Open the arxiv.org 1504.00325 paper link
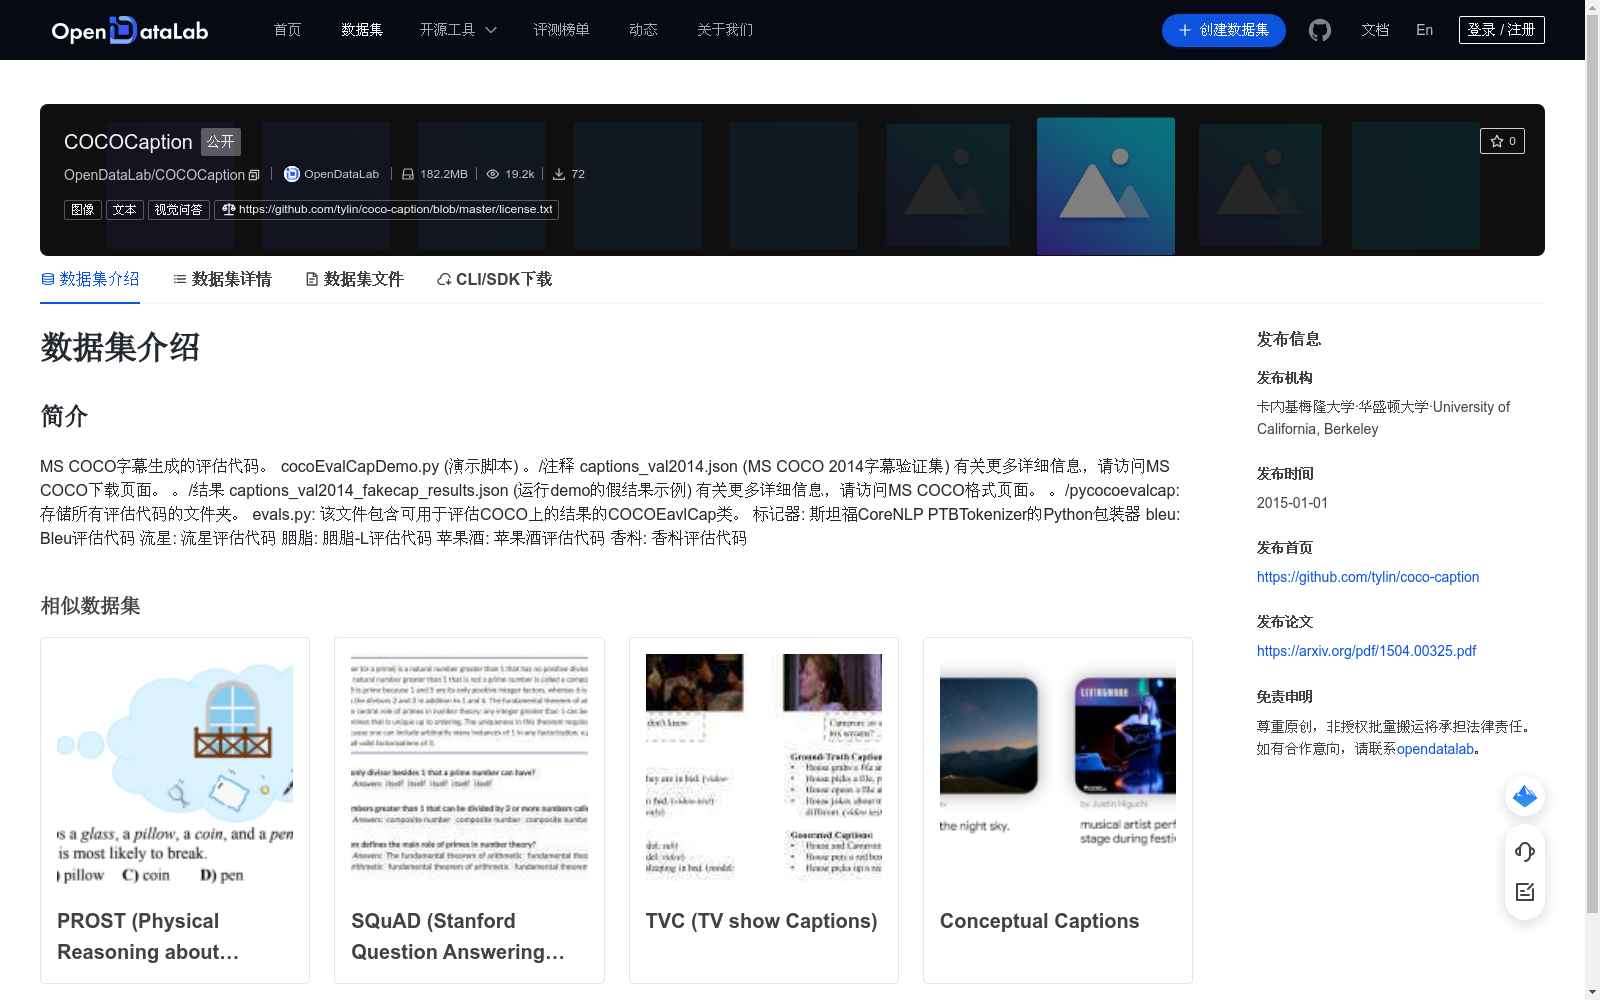This screenshot has width=1600, height=1000. [x=1366, y=651]
